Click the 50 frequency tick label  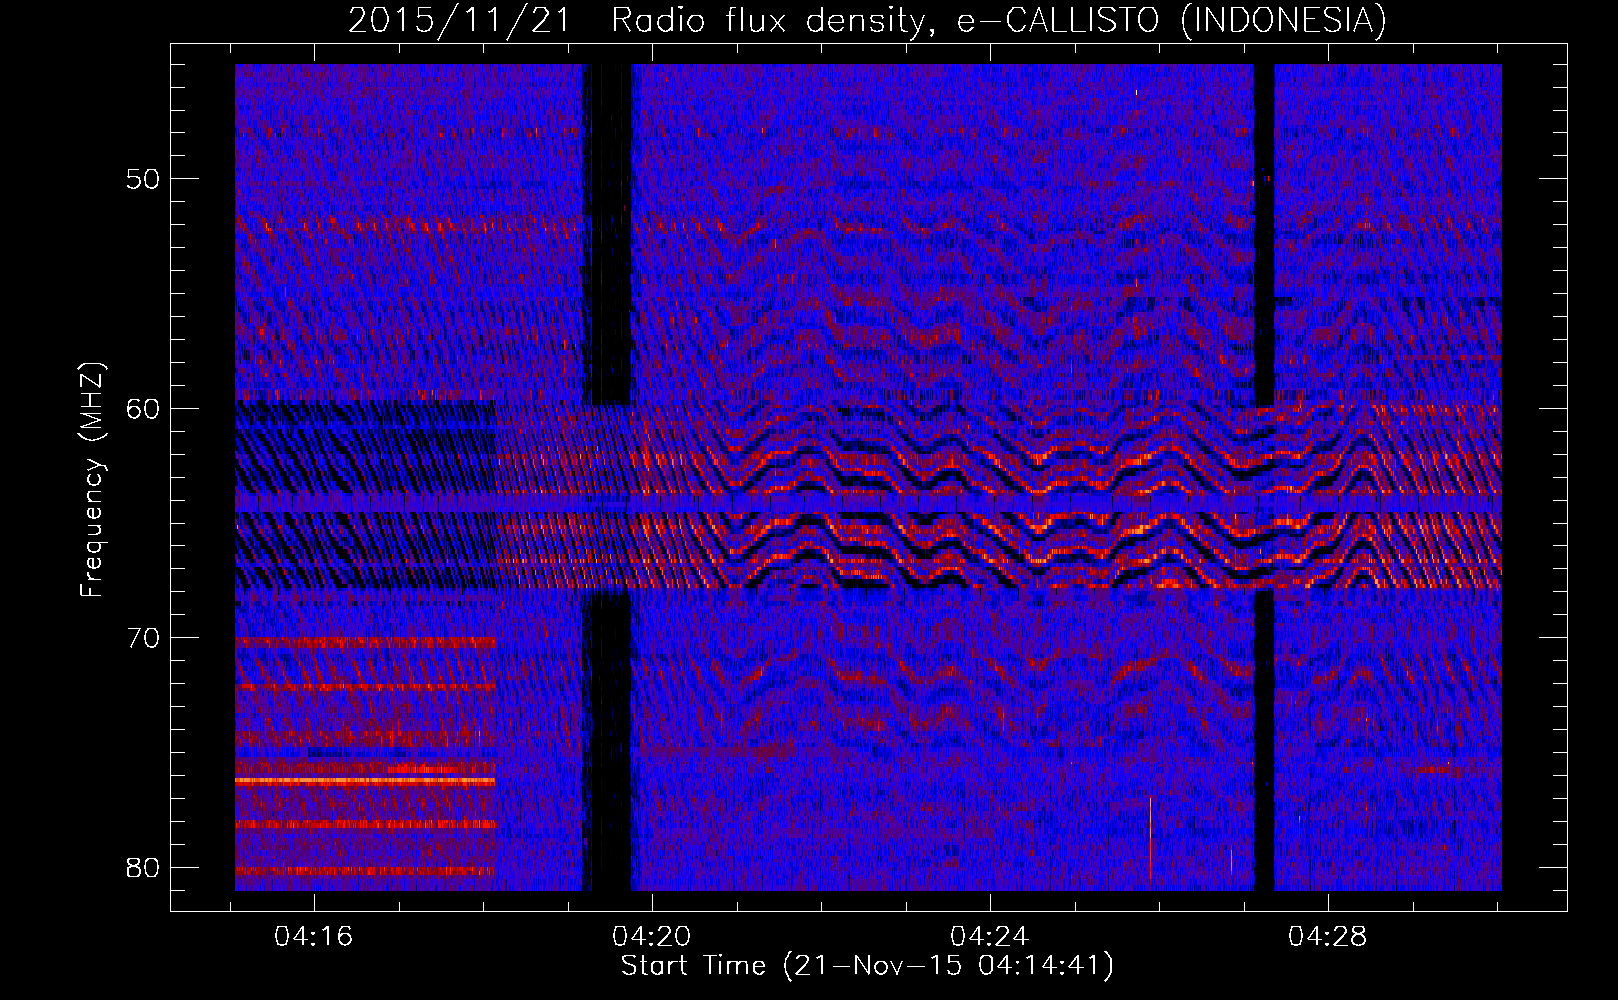click(144, 179)
